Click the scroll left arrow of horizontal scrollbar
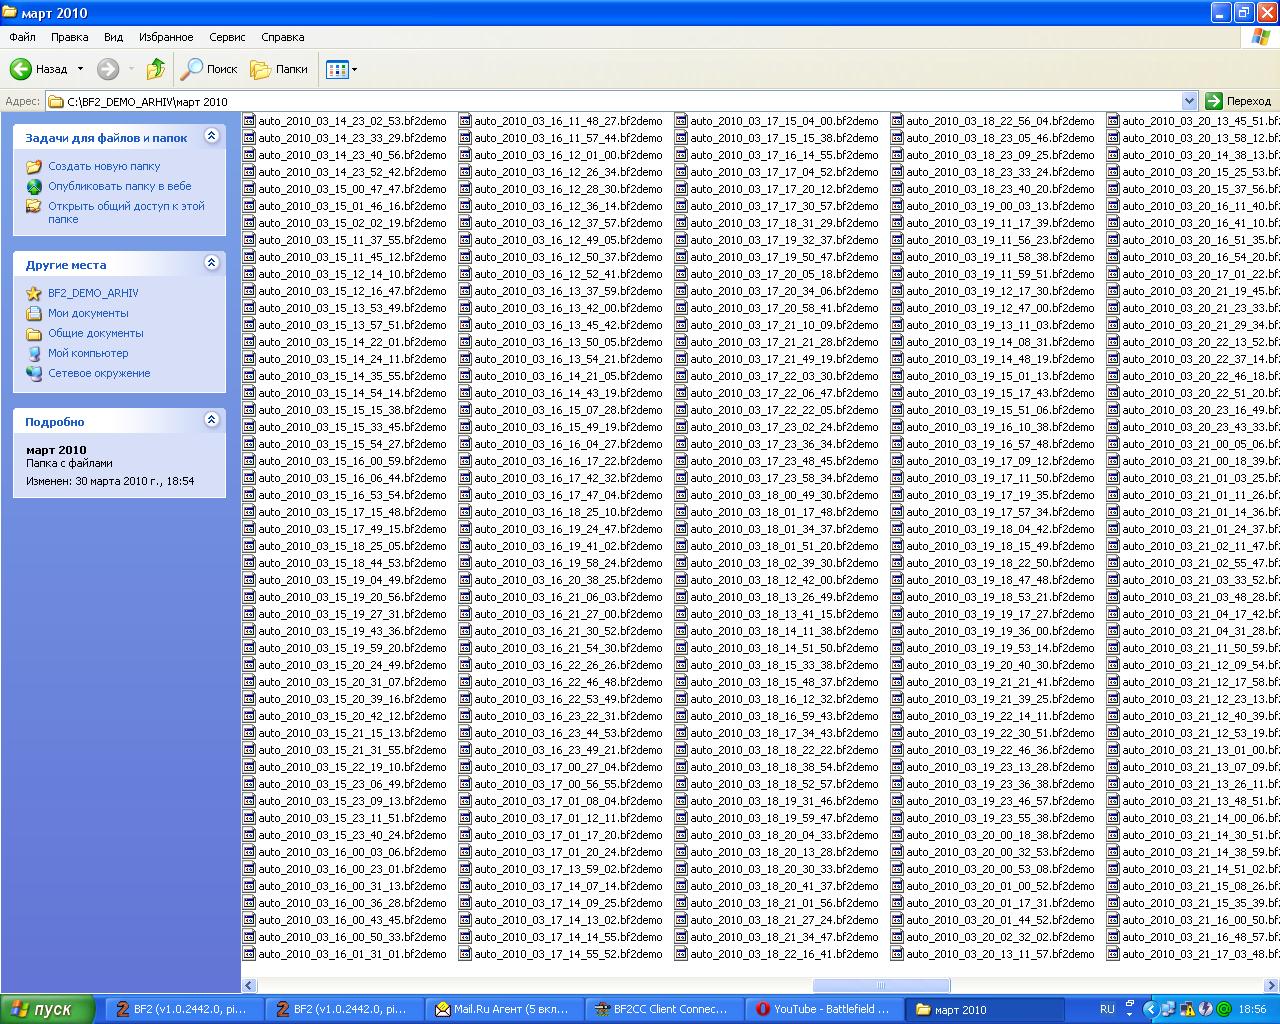1280x1024 pixels. click(x=250, y=985)
